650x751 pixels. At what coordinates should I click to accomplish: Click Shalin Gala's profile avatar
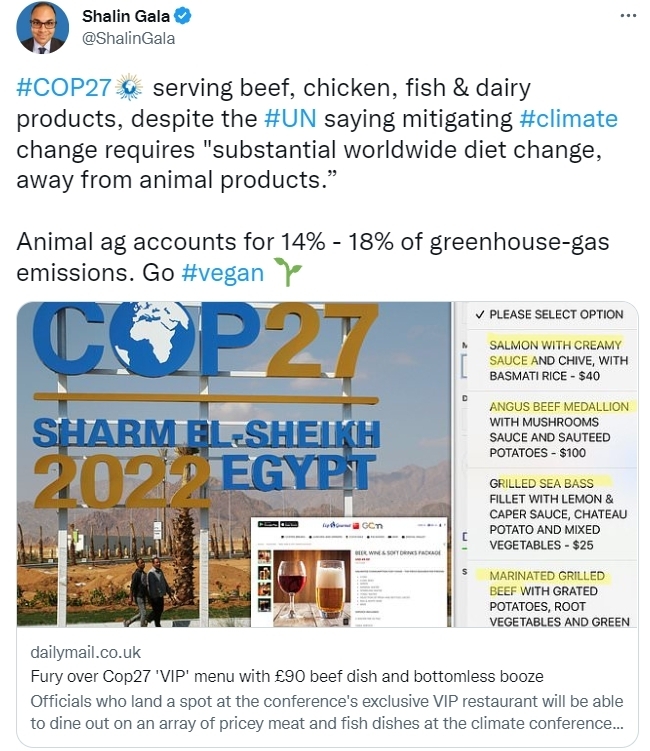pos(42,28)
